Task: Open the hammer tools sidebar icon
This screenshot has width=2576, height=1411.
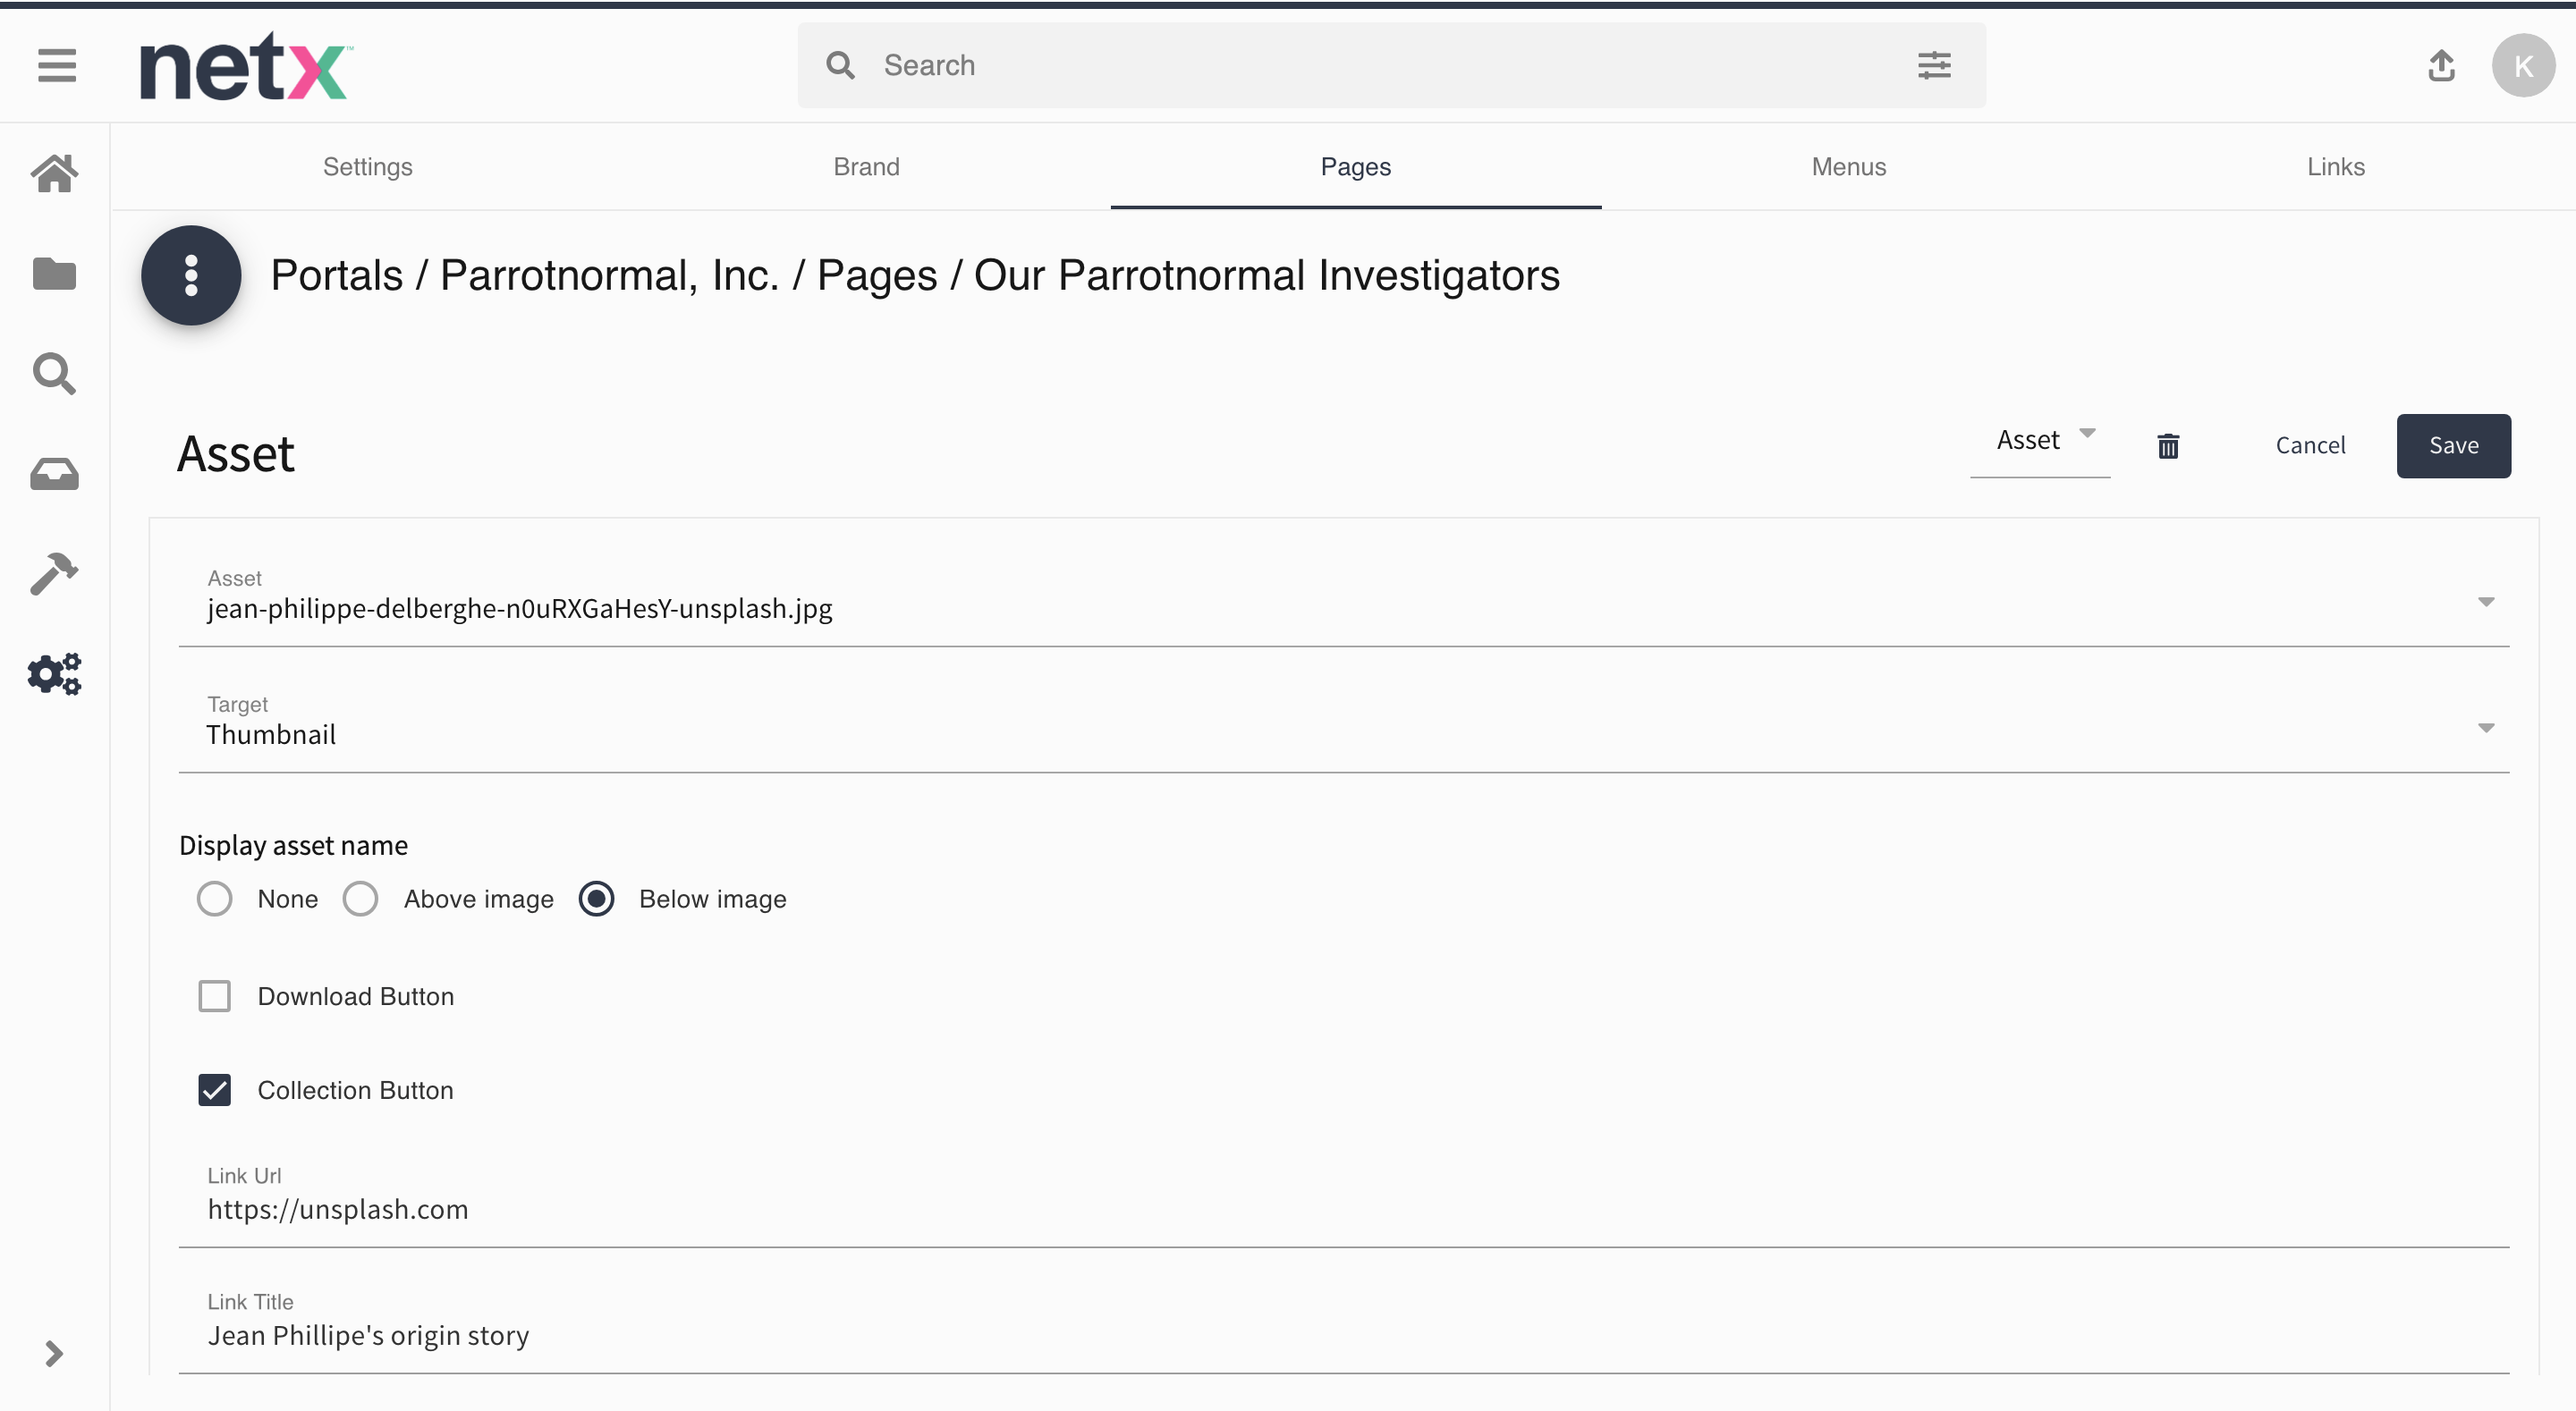Action: click(55, 574)
